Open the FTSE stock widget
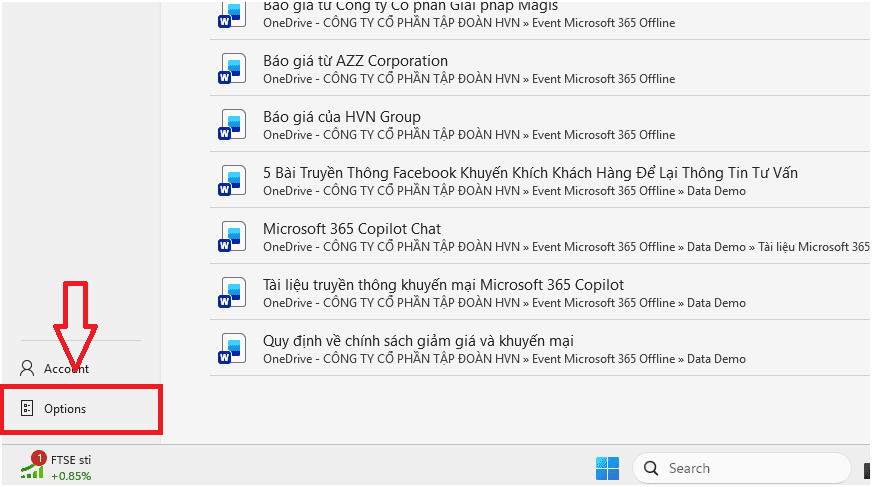This screenshot has height=487, width=872. point(56,467)
